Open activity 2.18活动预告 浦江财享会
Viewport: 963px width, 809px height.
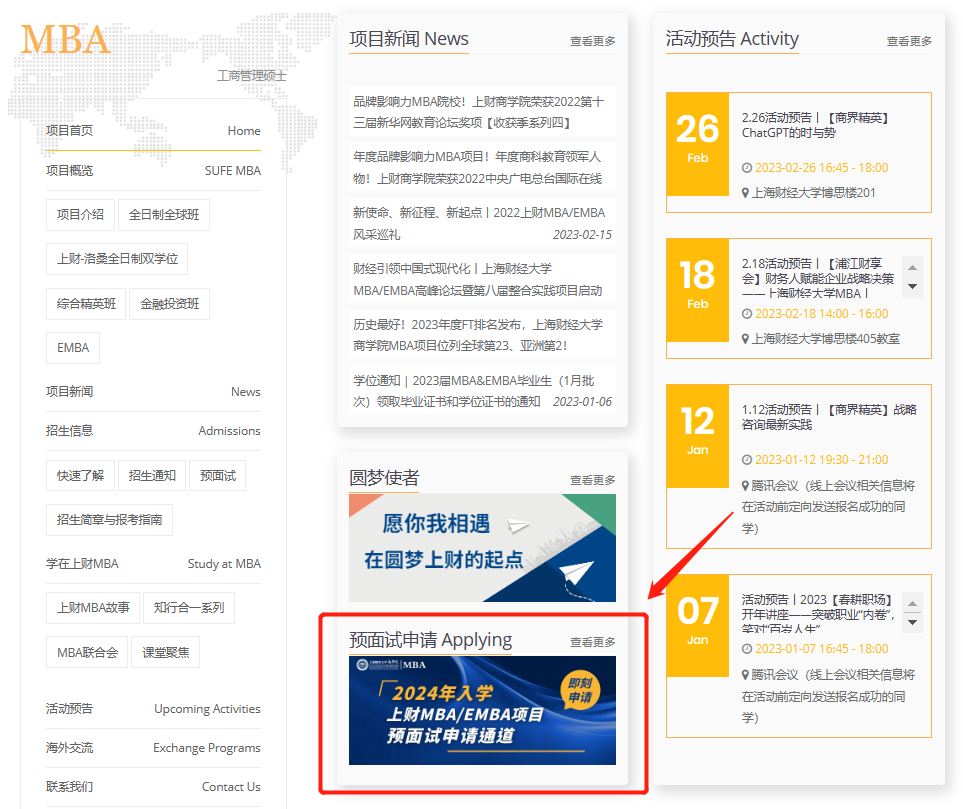(x=818, y=278)
